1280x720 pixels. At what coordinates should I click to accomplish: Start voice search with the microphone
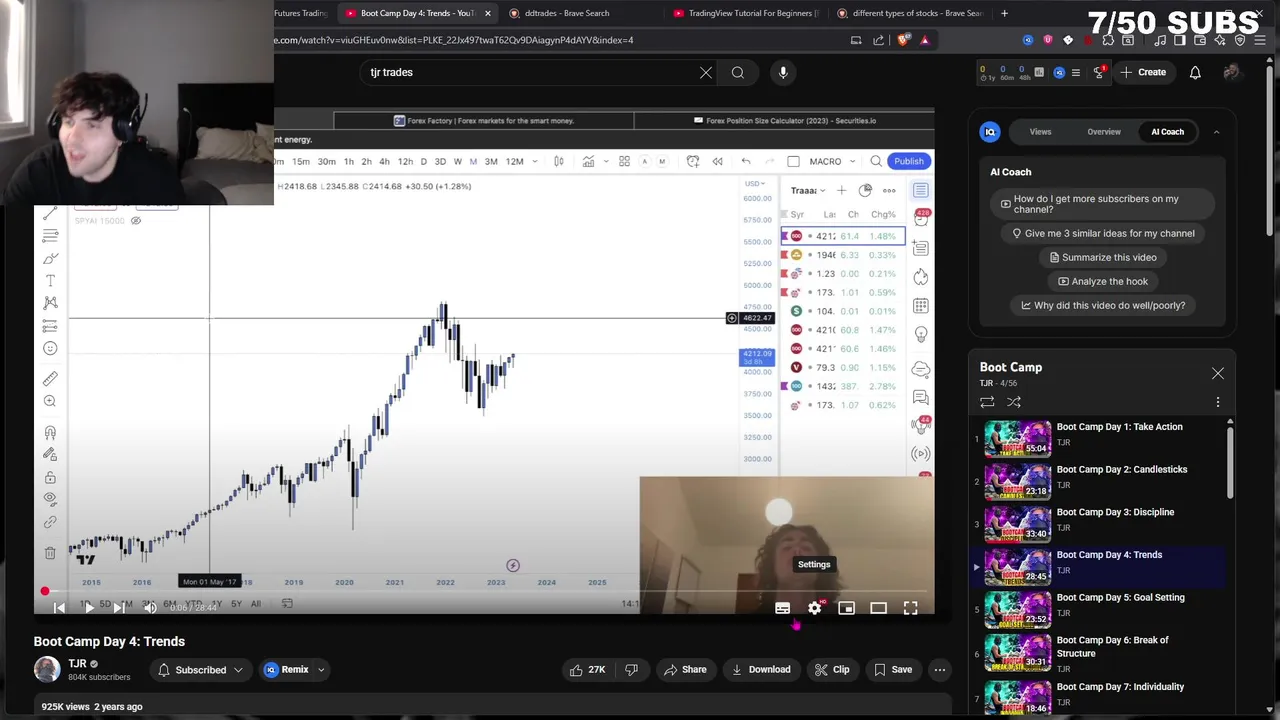(x=783, y=72)
